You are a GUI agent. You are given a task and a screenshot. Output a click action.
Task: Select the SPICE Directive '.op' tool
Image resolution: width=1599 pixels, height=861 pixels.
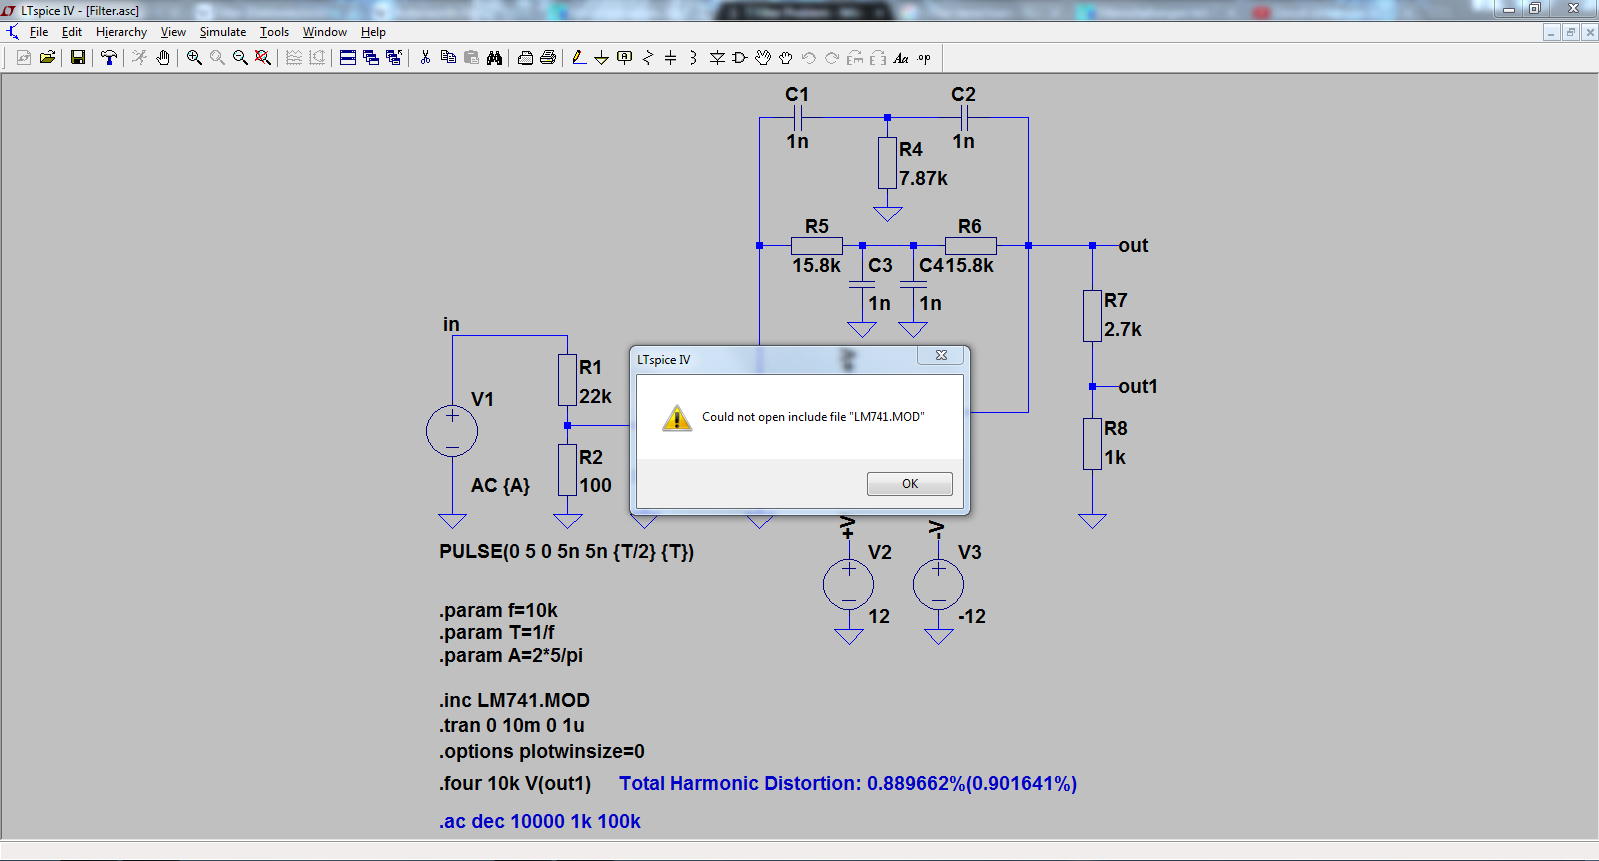coord(924,58)
